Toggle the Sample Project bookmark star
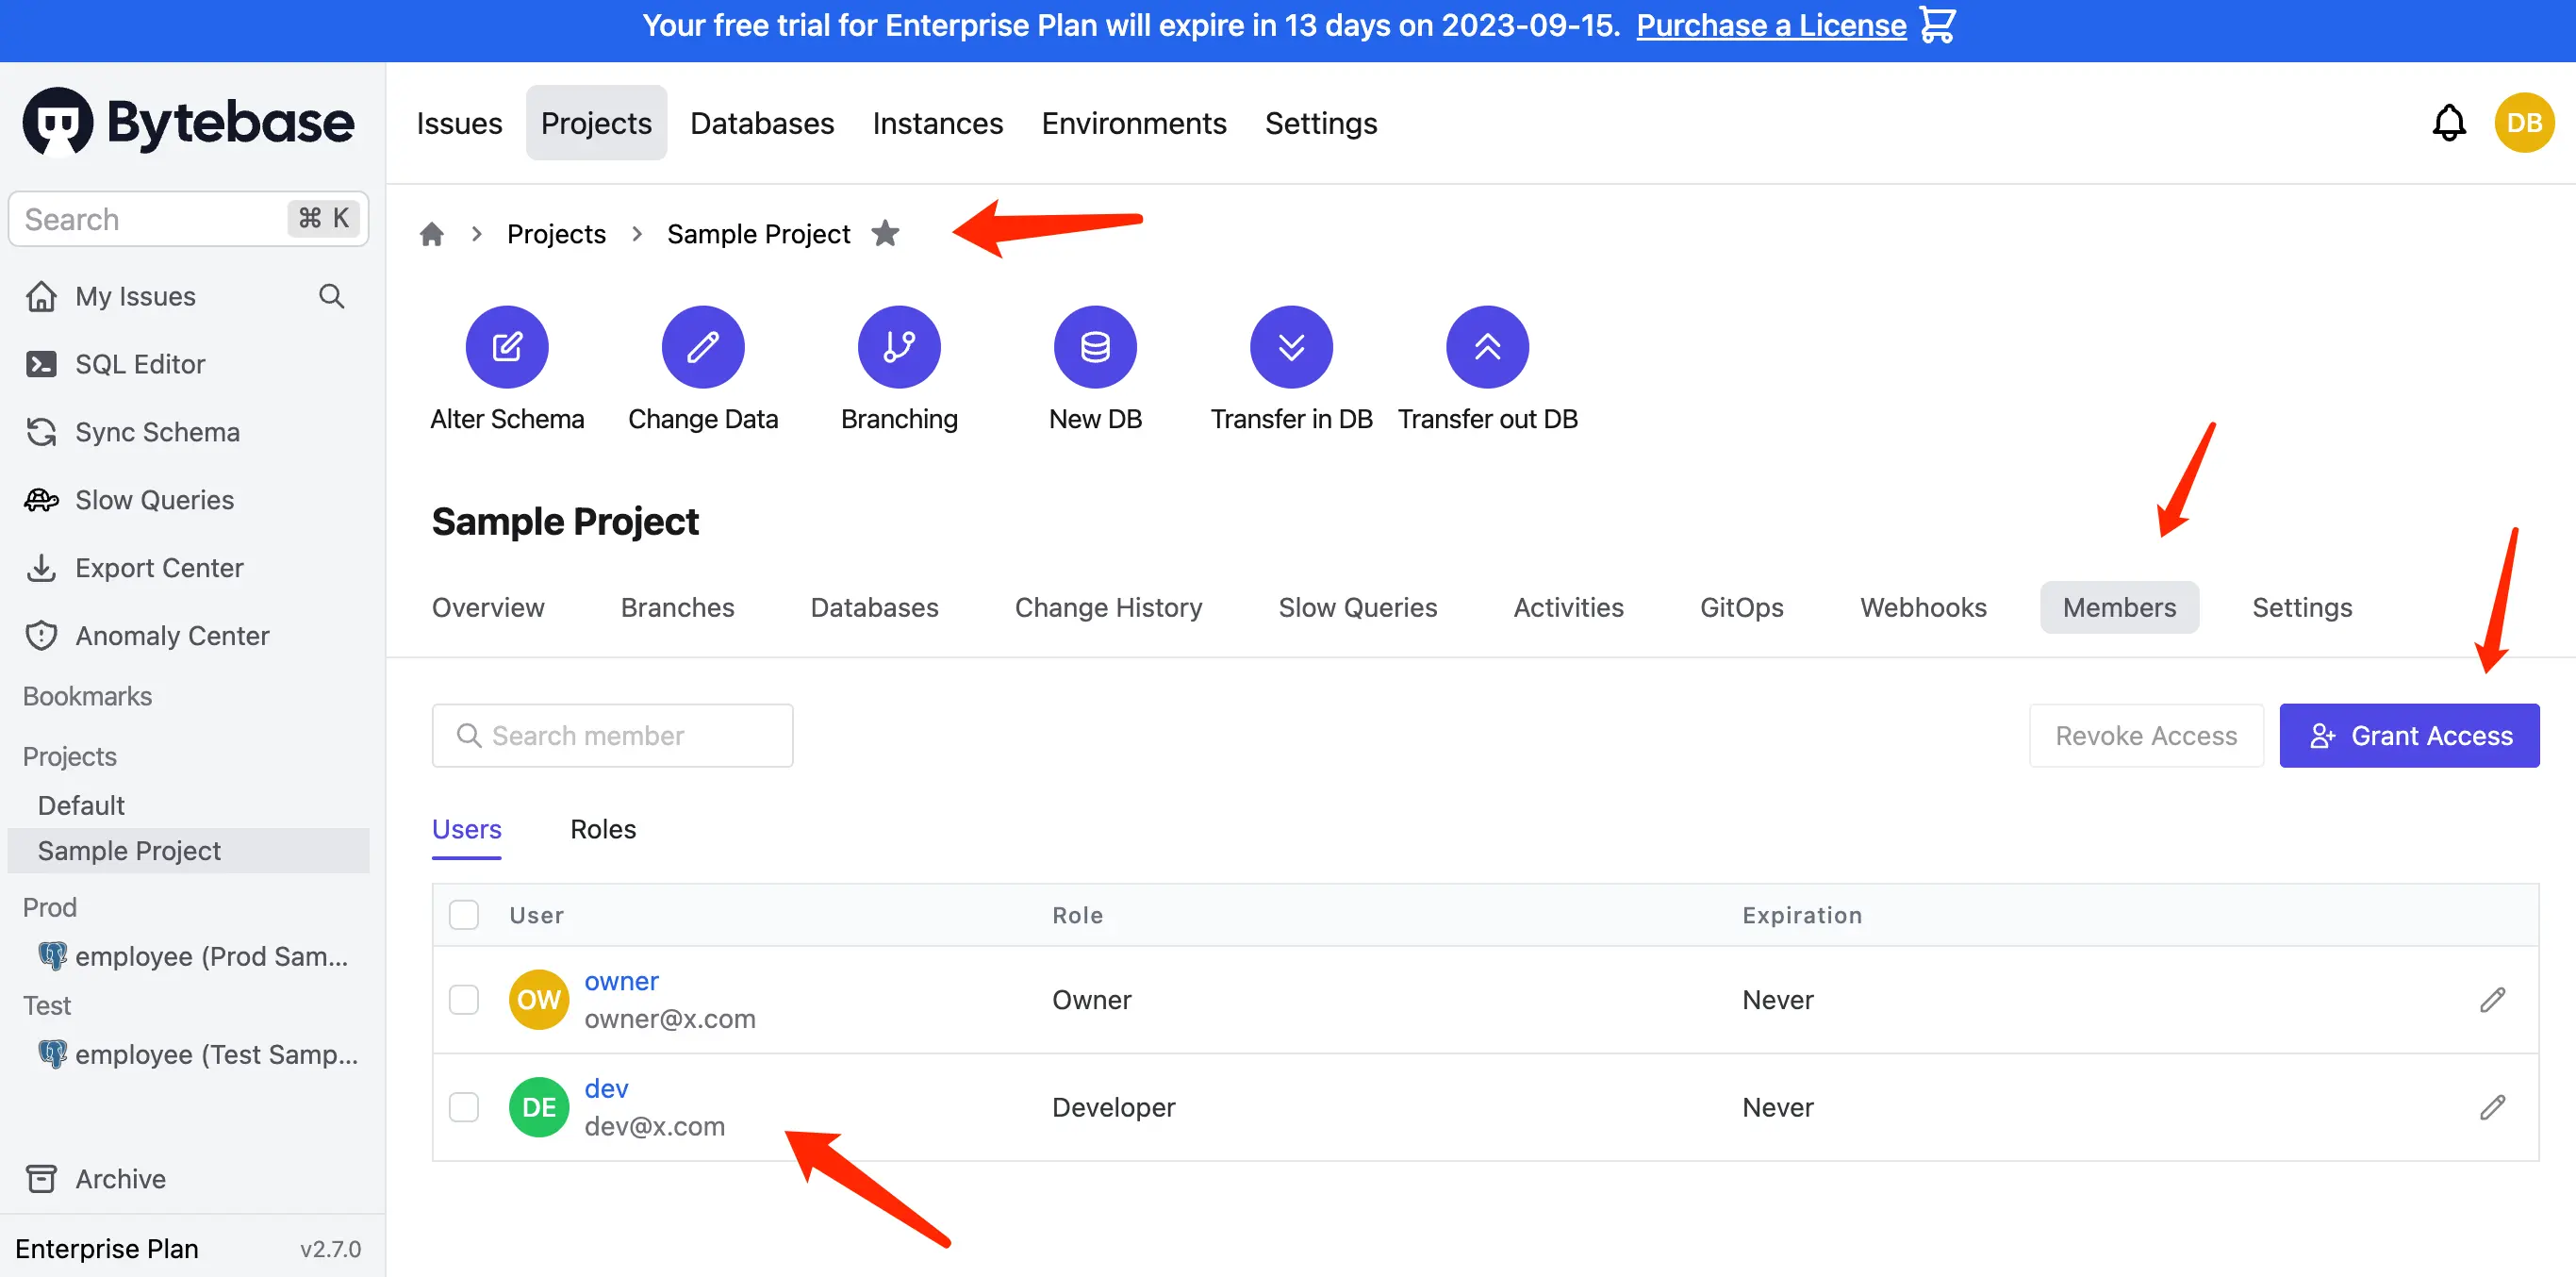2576x1277 pixels. pos(885,233)
